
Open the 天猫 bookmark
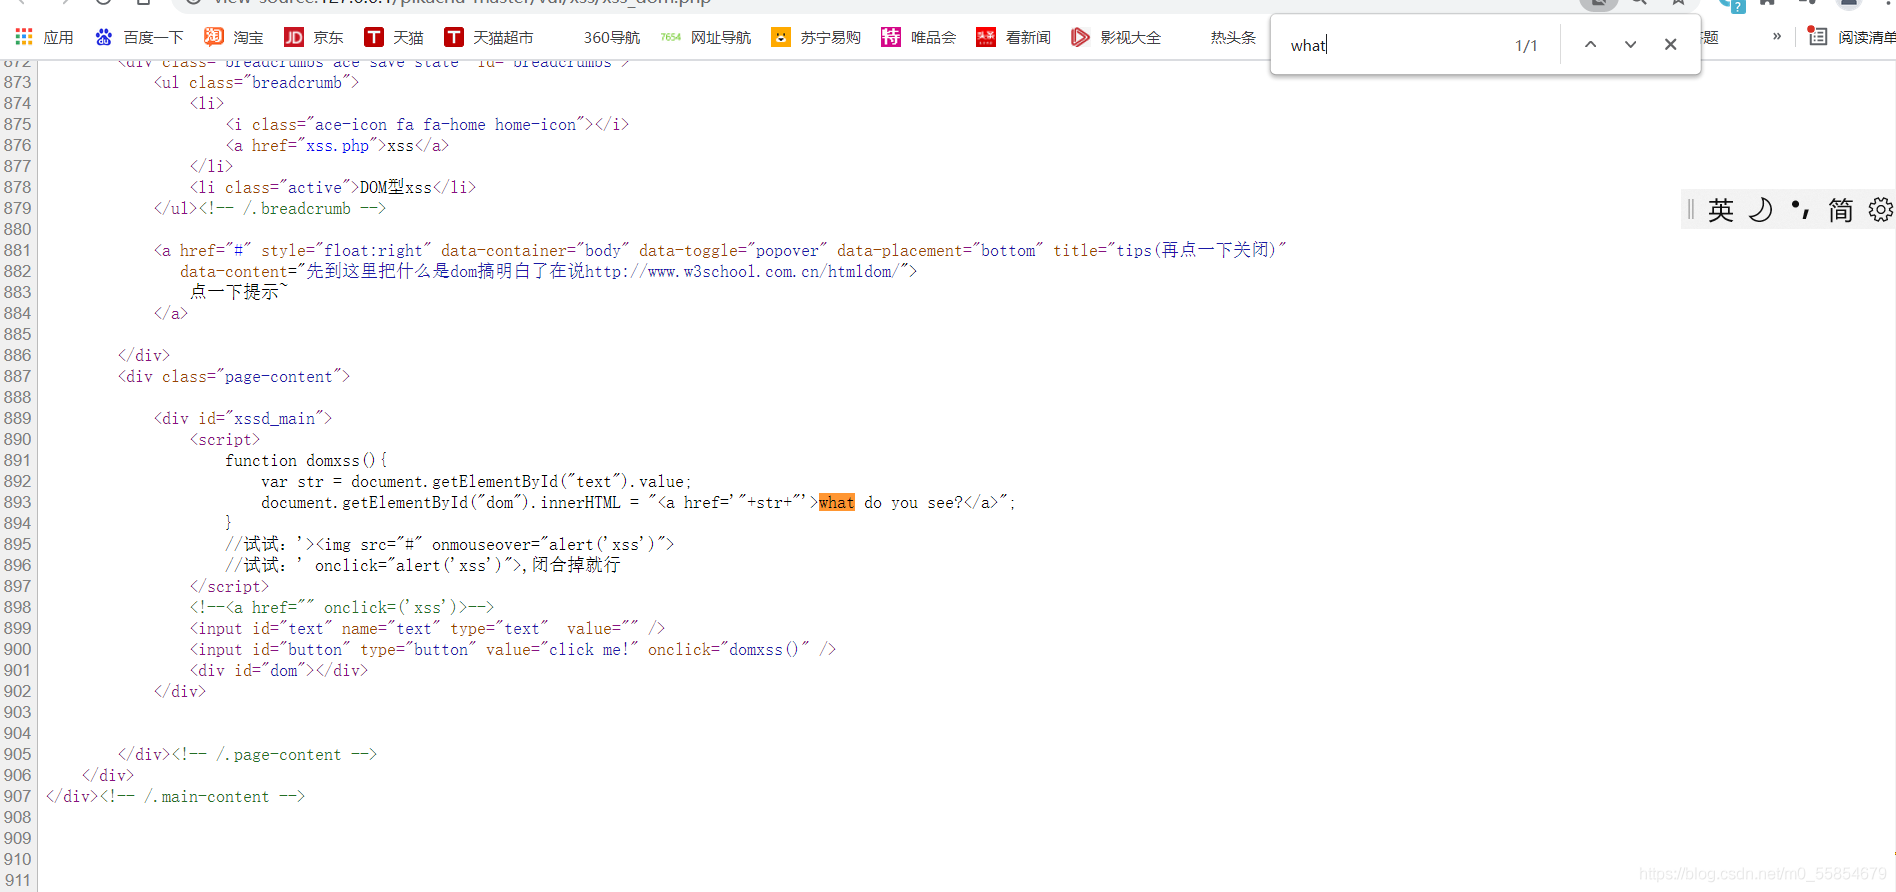point(394,37)
